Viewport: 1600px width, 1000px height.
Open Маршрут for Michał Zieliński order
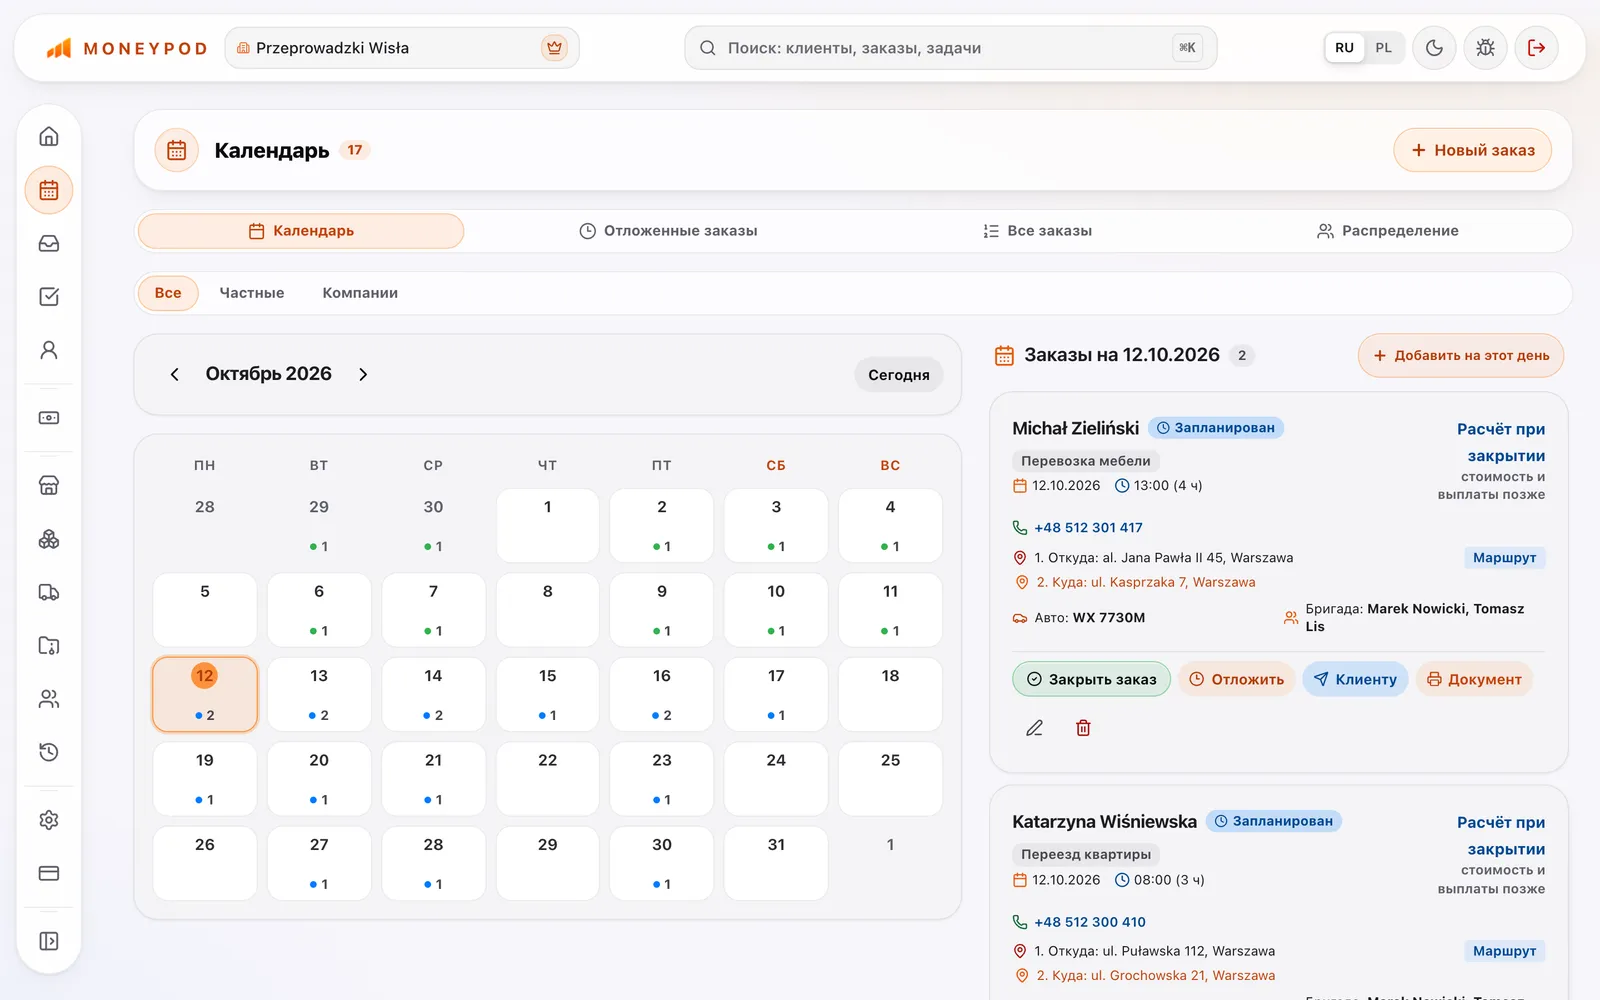pyautogui.click(x=1504, y=558)
